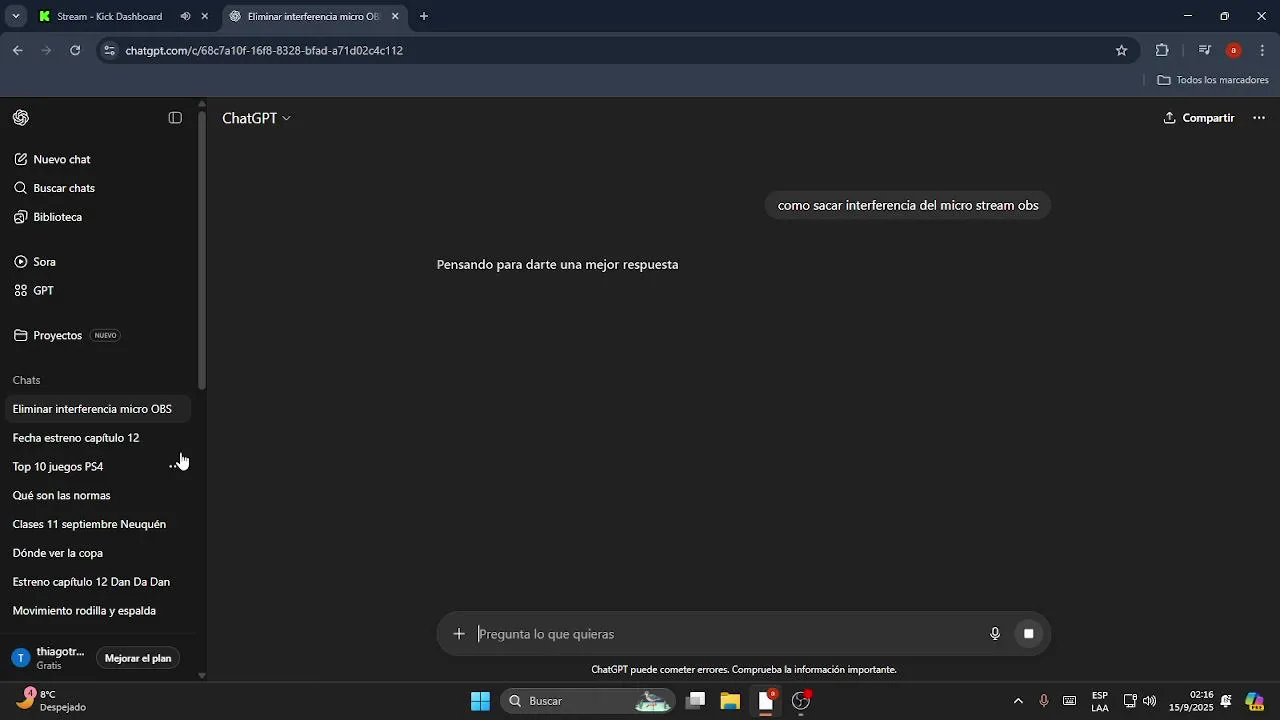
Task: Click the chatgpt.com address bar URL
Action: tap(264, 50)
